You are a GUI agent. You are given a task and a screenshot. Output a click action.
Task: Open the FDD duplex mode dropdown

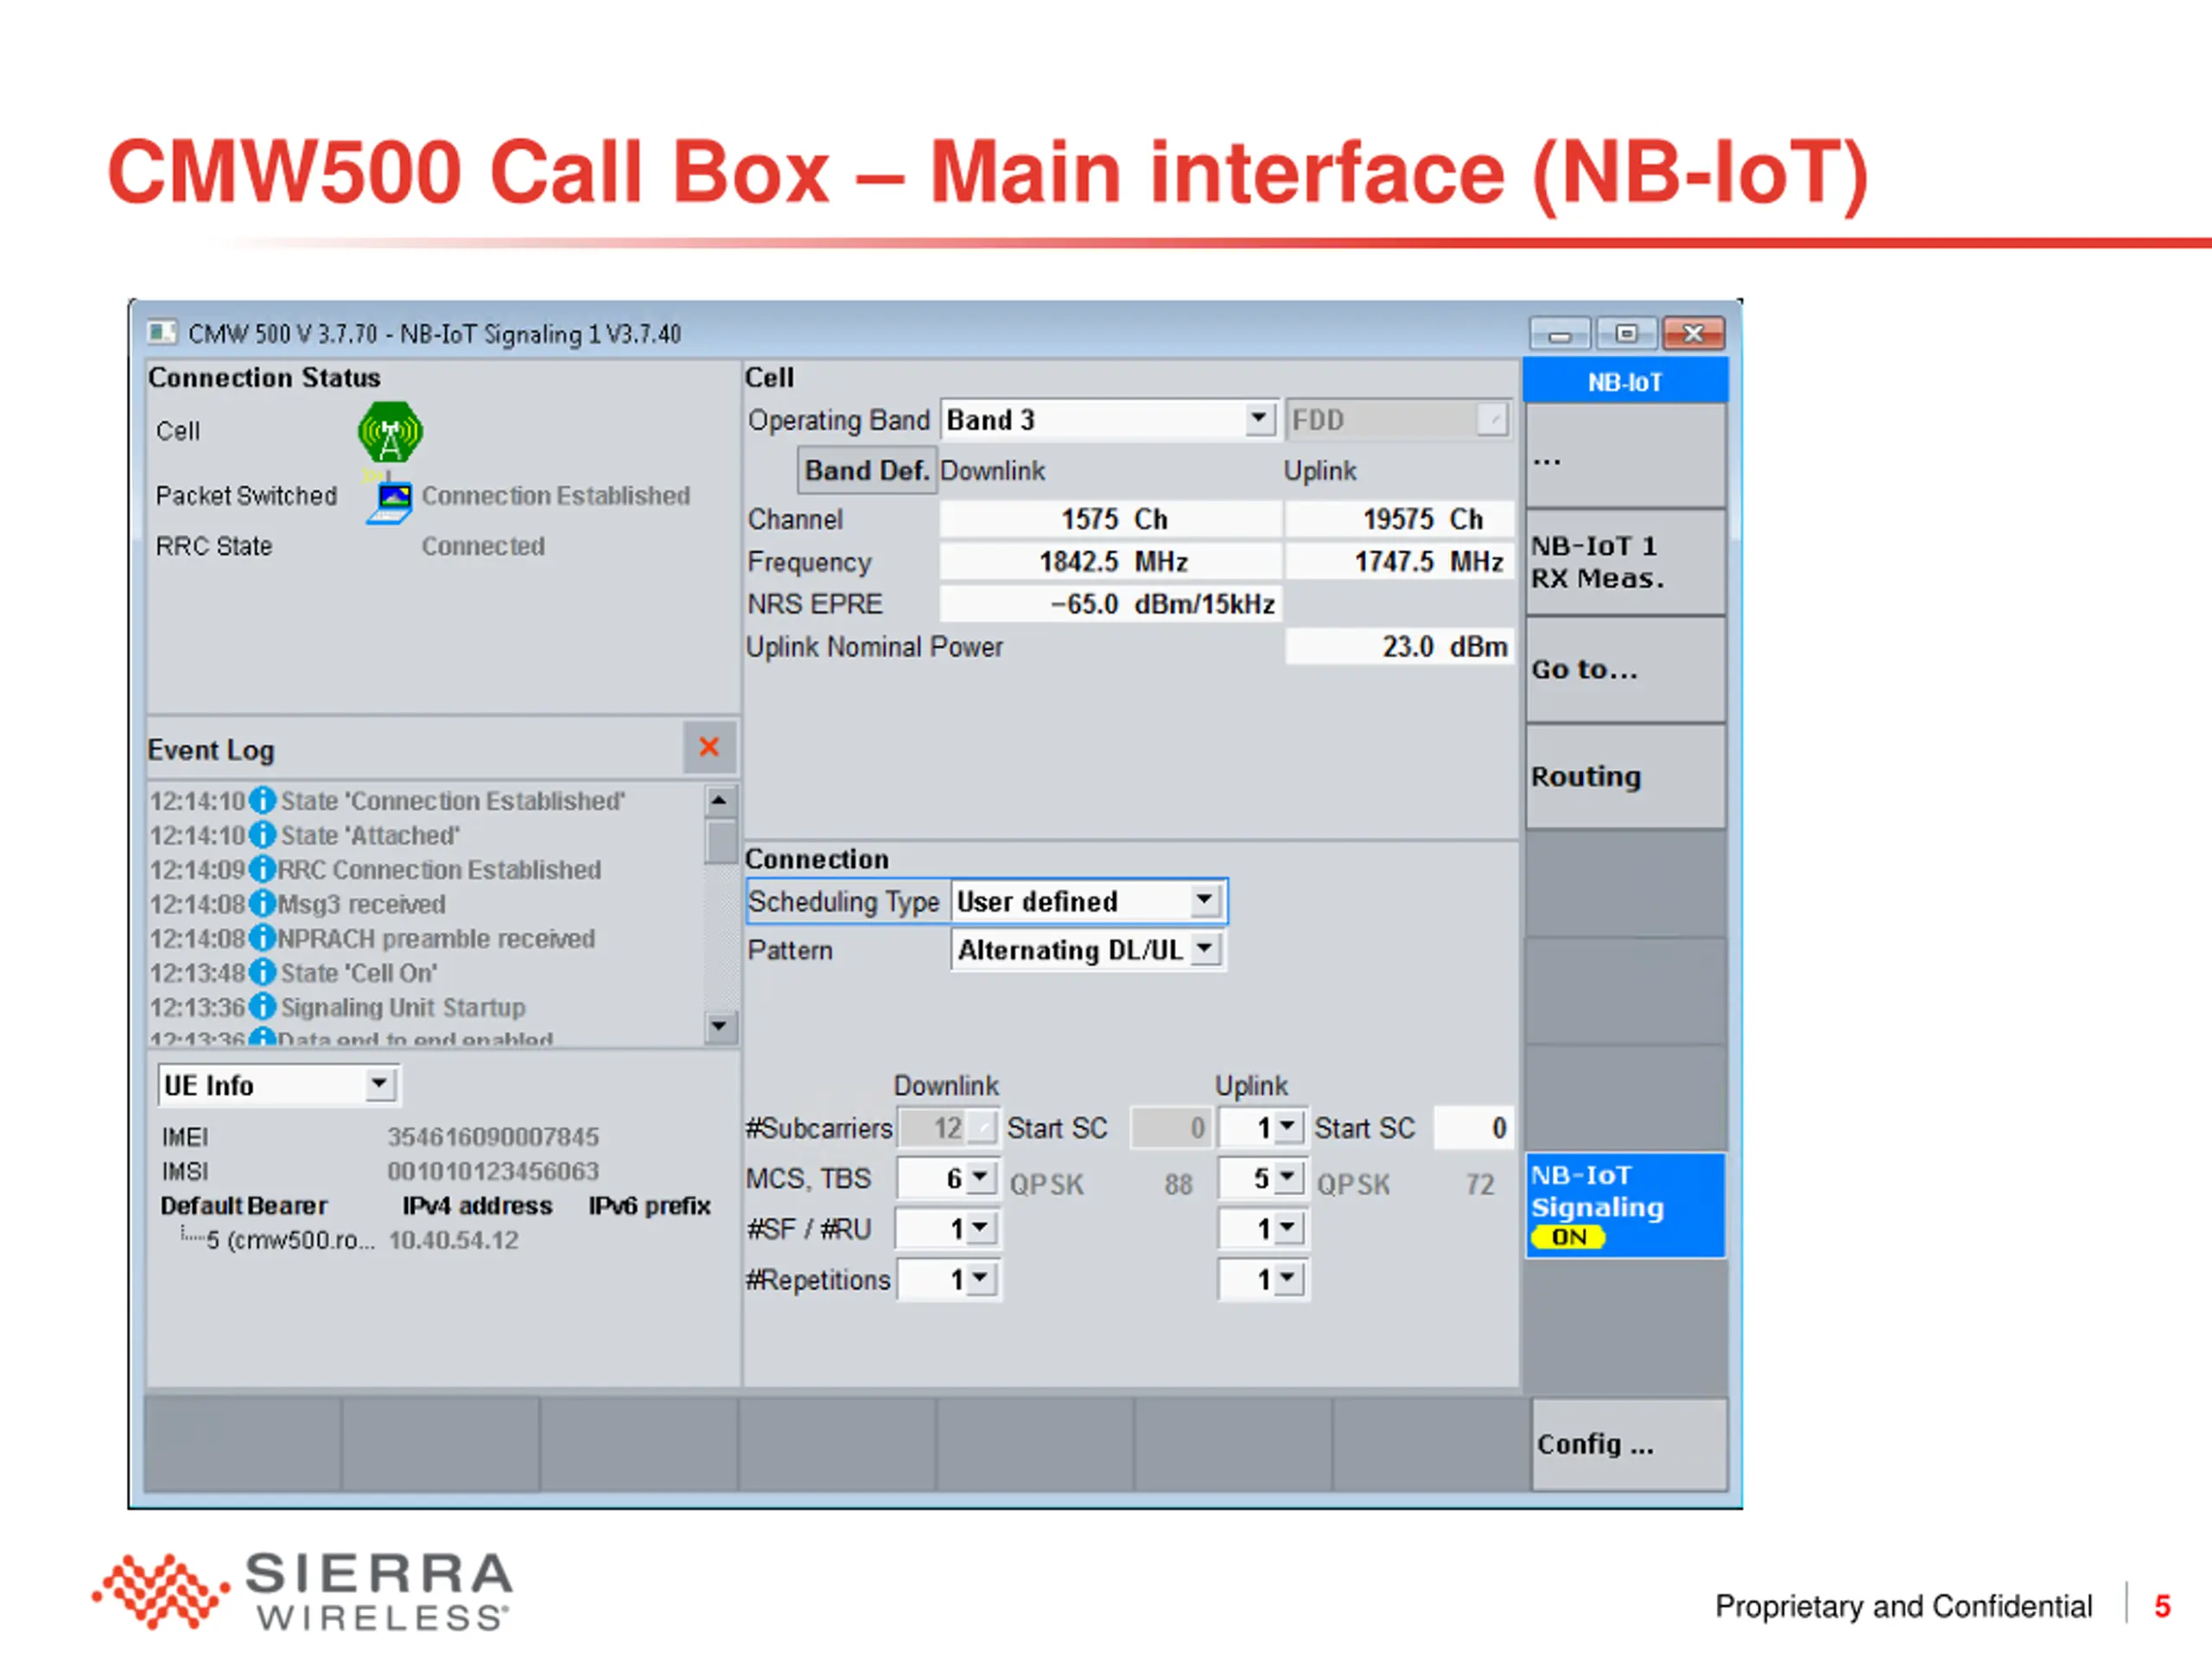coord(1491,419)
